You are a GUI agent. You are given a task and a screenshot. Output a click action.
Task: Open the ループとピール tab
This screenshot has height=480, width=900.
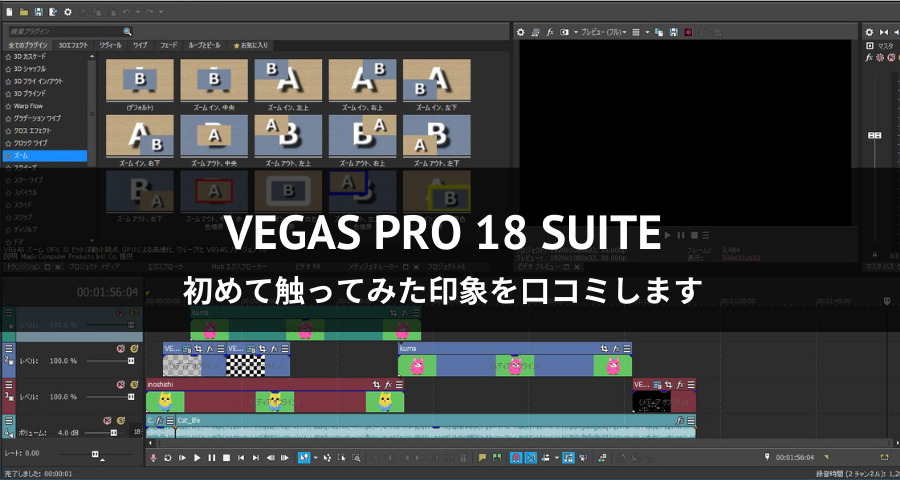[x=204, y=45]
